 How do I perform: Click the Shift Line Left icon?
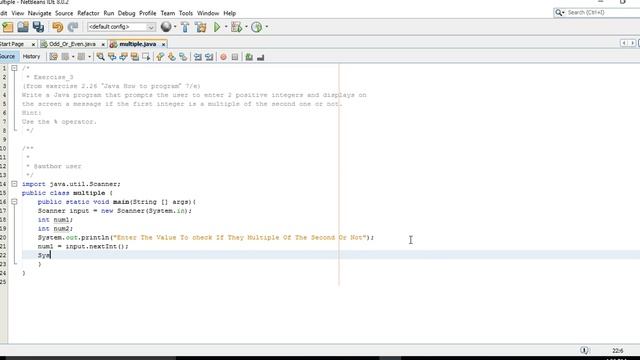(x=198, y=57)
